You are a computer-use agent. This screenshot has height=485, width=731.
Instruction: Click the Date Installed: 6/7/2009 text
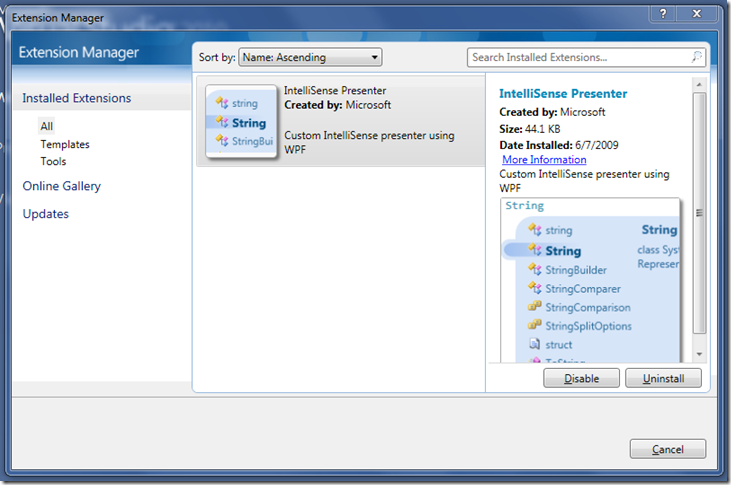click(x=559, y=145)
